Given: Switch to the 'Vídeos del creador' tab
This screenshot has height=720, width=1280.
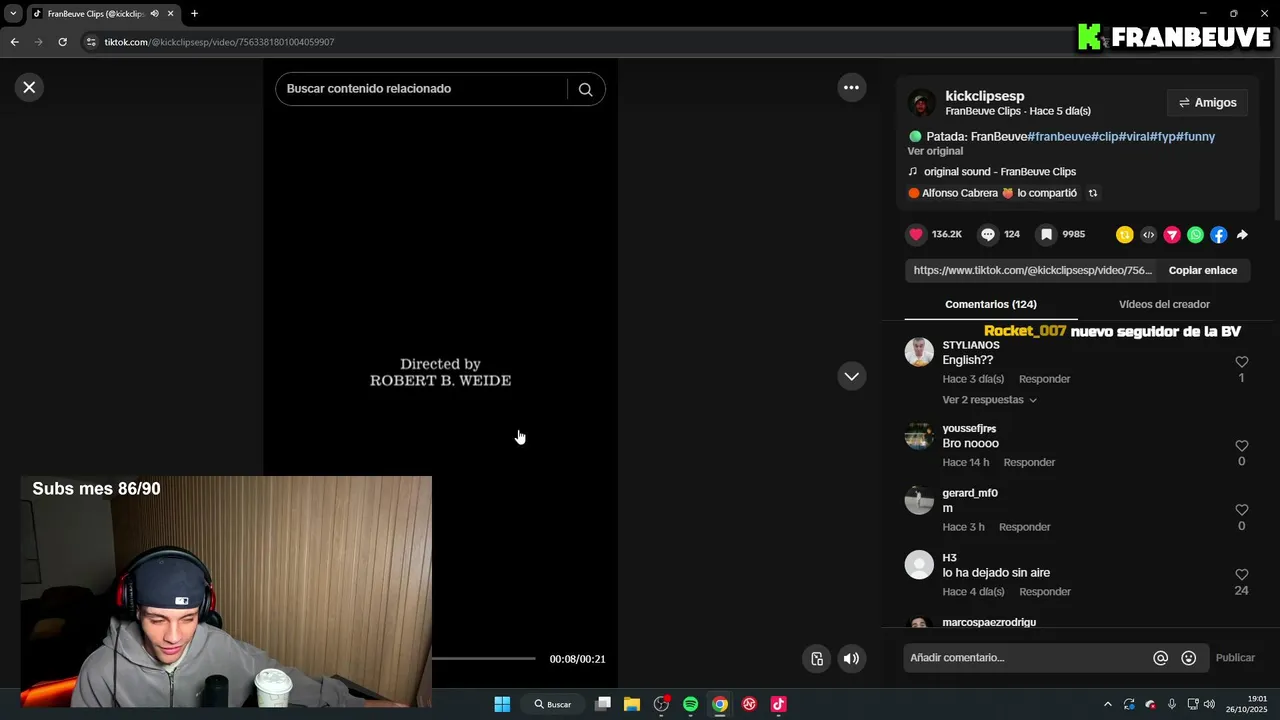Looking at the screenshot, I should 1164,304.
